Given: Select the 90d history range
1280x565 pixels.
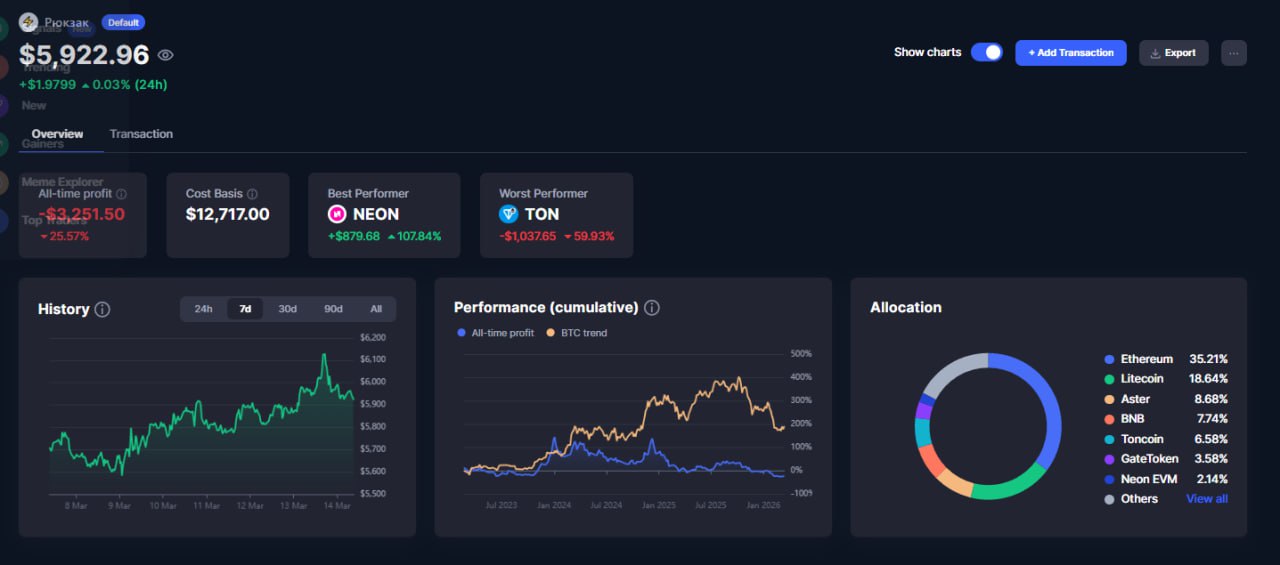Looking at the screenshot, I should [x=333, y=309].
